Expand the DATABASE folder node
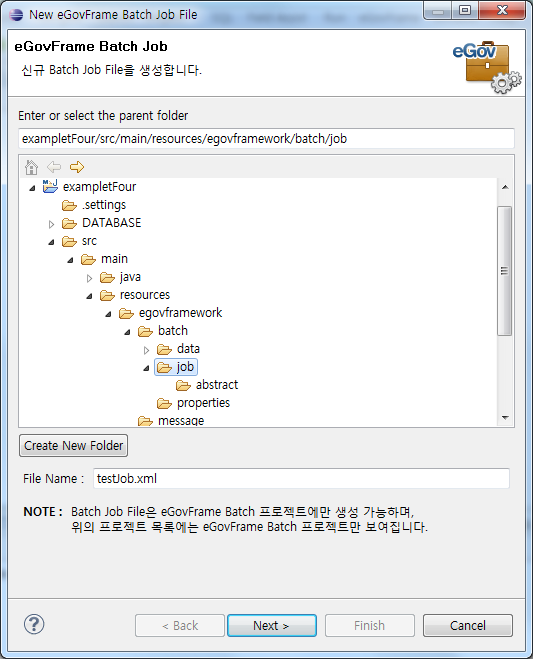The image size is (533, 659). click(51, 224)
